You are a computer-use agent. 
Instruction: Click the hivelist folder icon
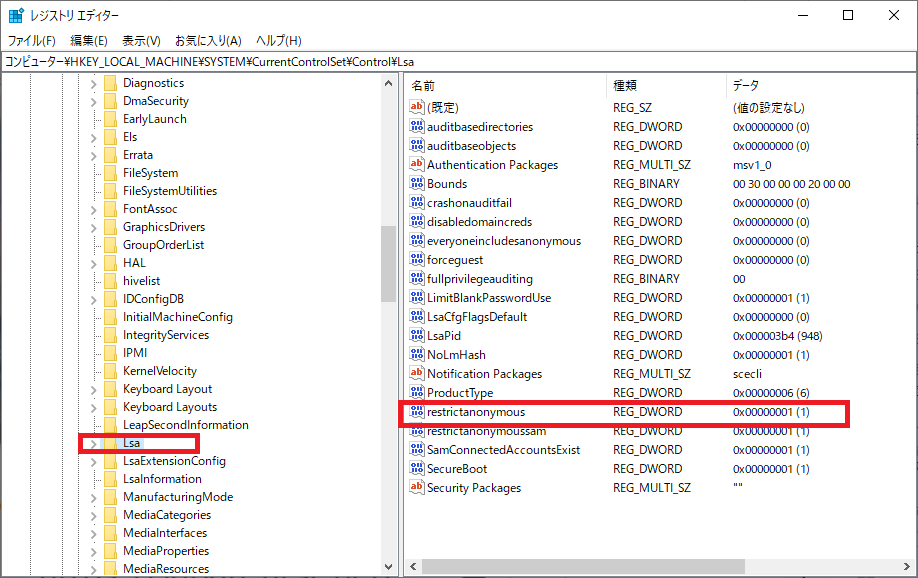110,281
